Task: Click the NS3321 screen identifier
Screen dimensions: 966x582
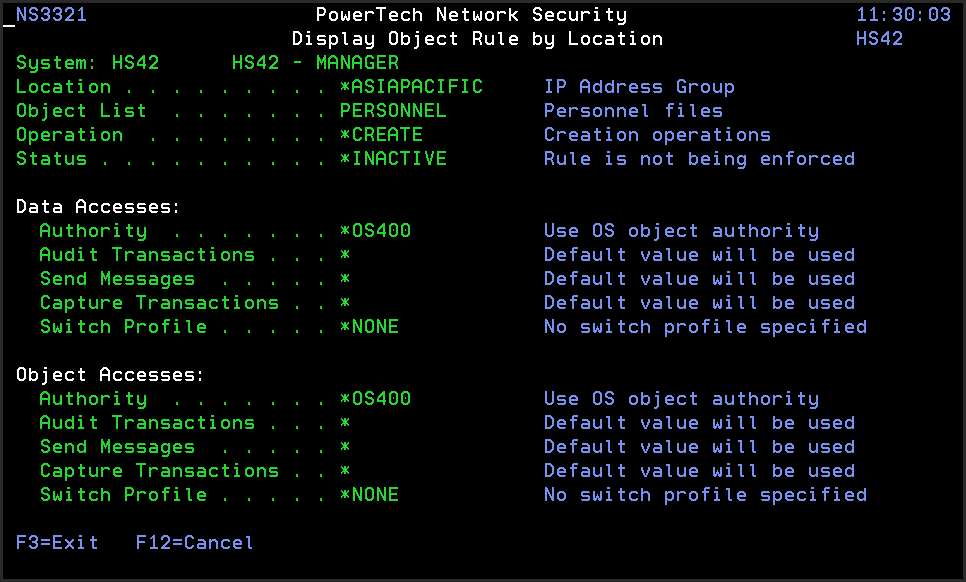Action: (51, 15)
